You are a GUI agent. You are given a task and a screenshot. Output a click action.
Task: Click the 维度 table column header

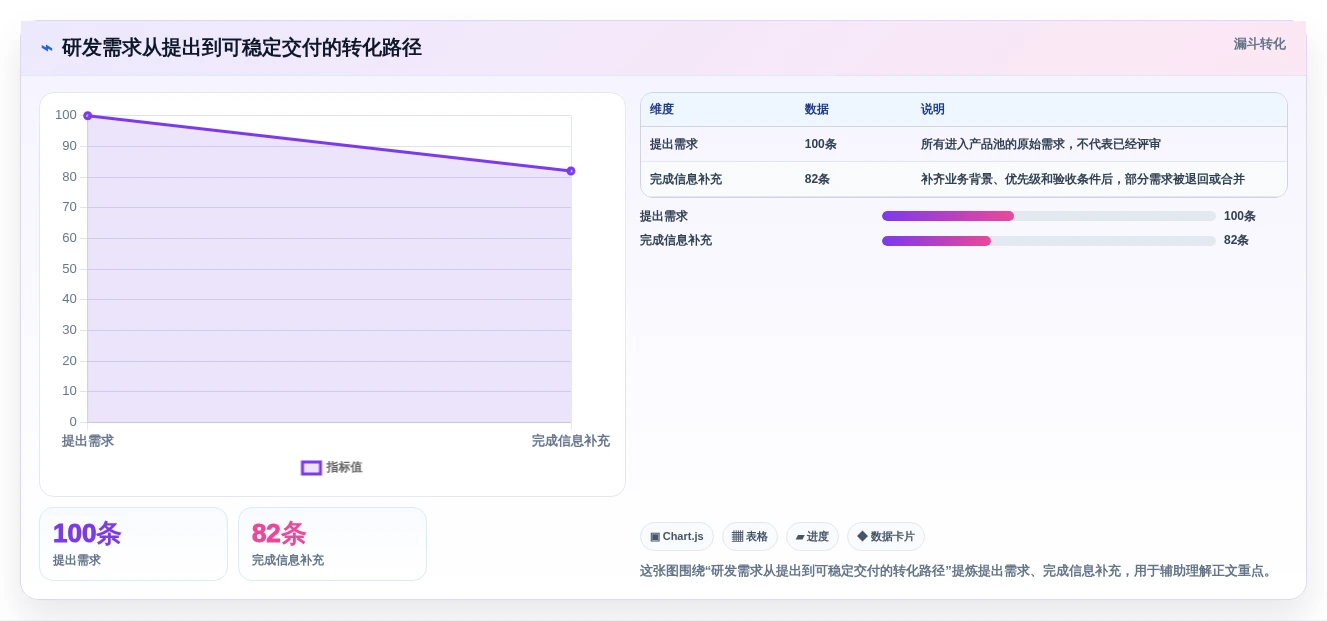coord(662,109)
